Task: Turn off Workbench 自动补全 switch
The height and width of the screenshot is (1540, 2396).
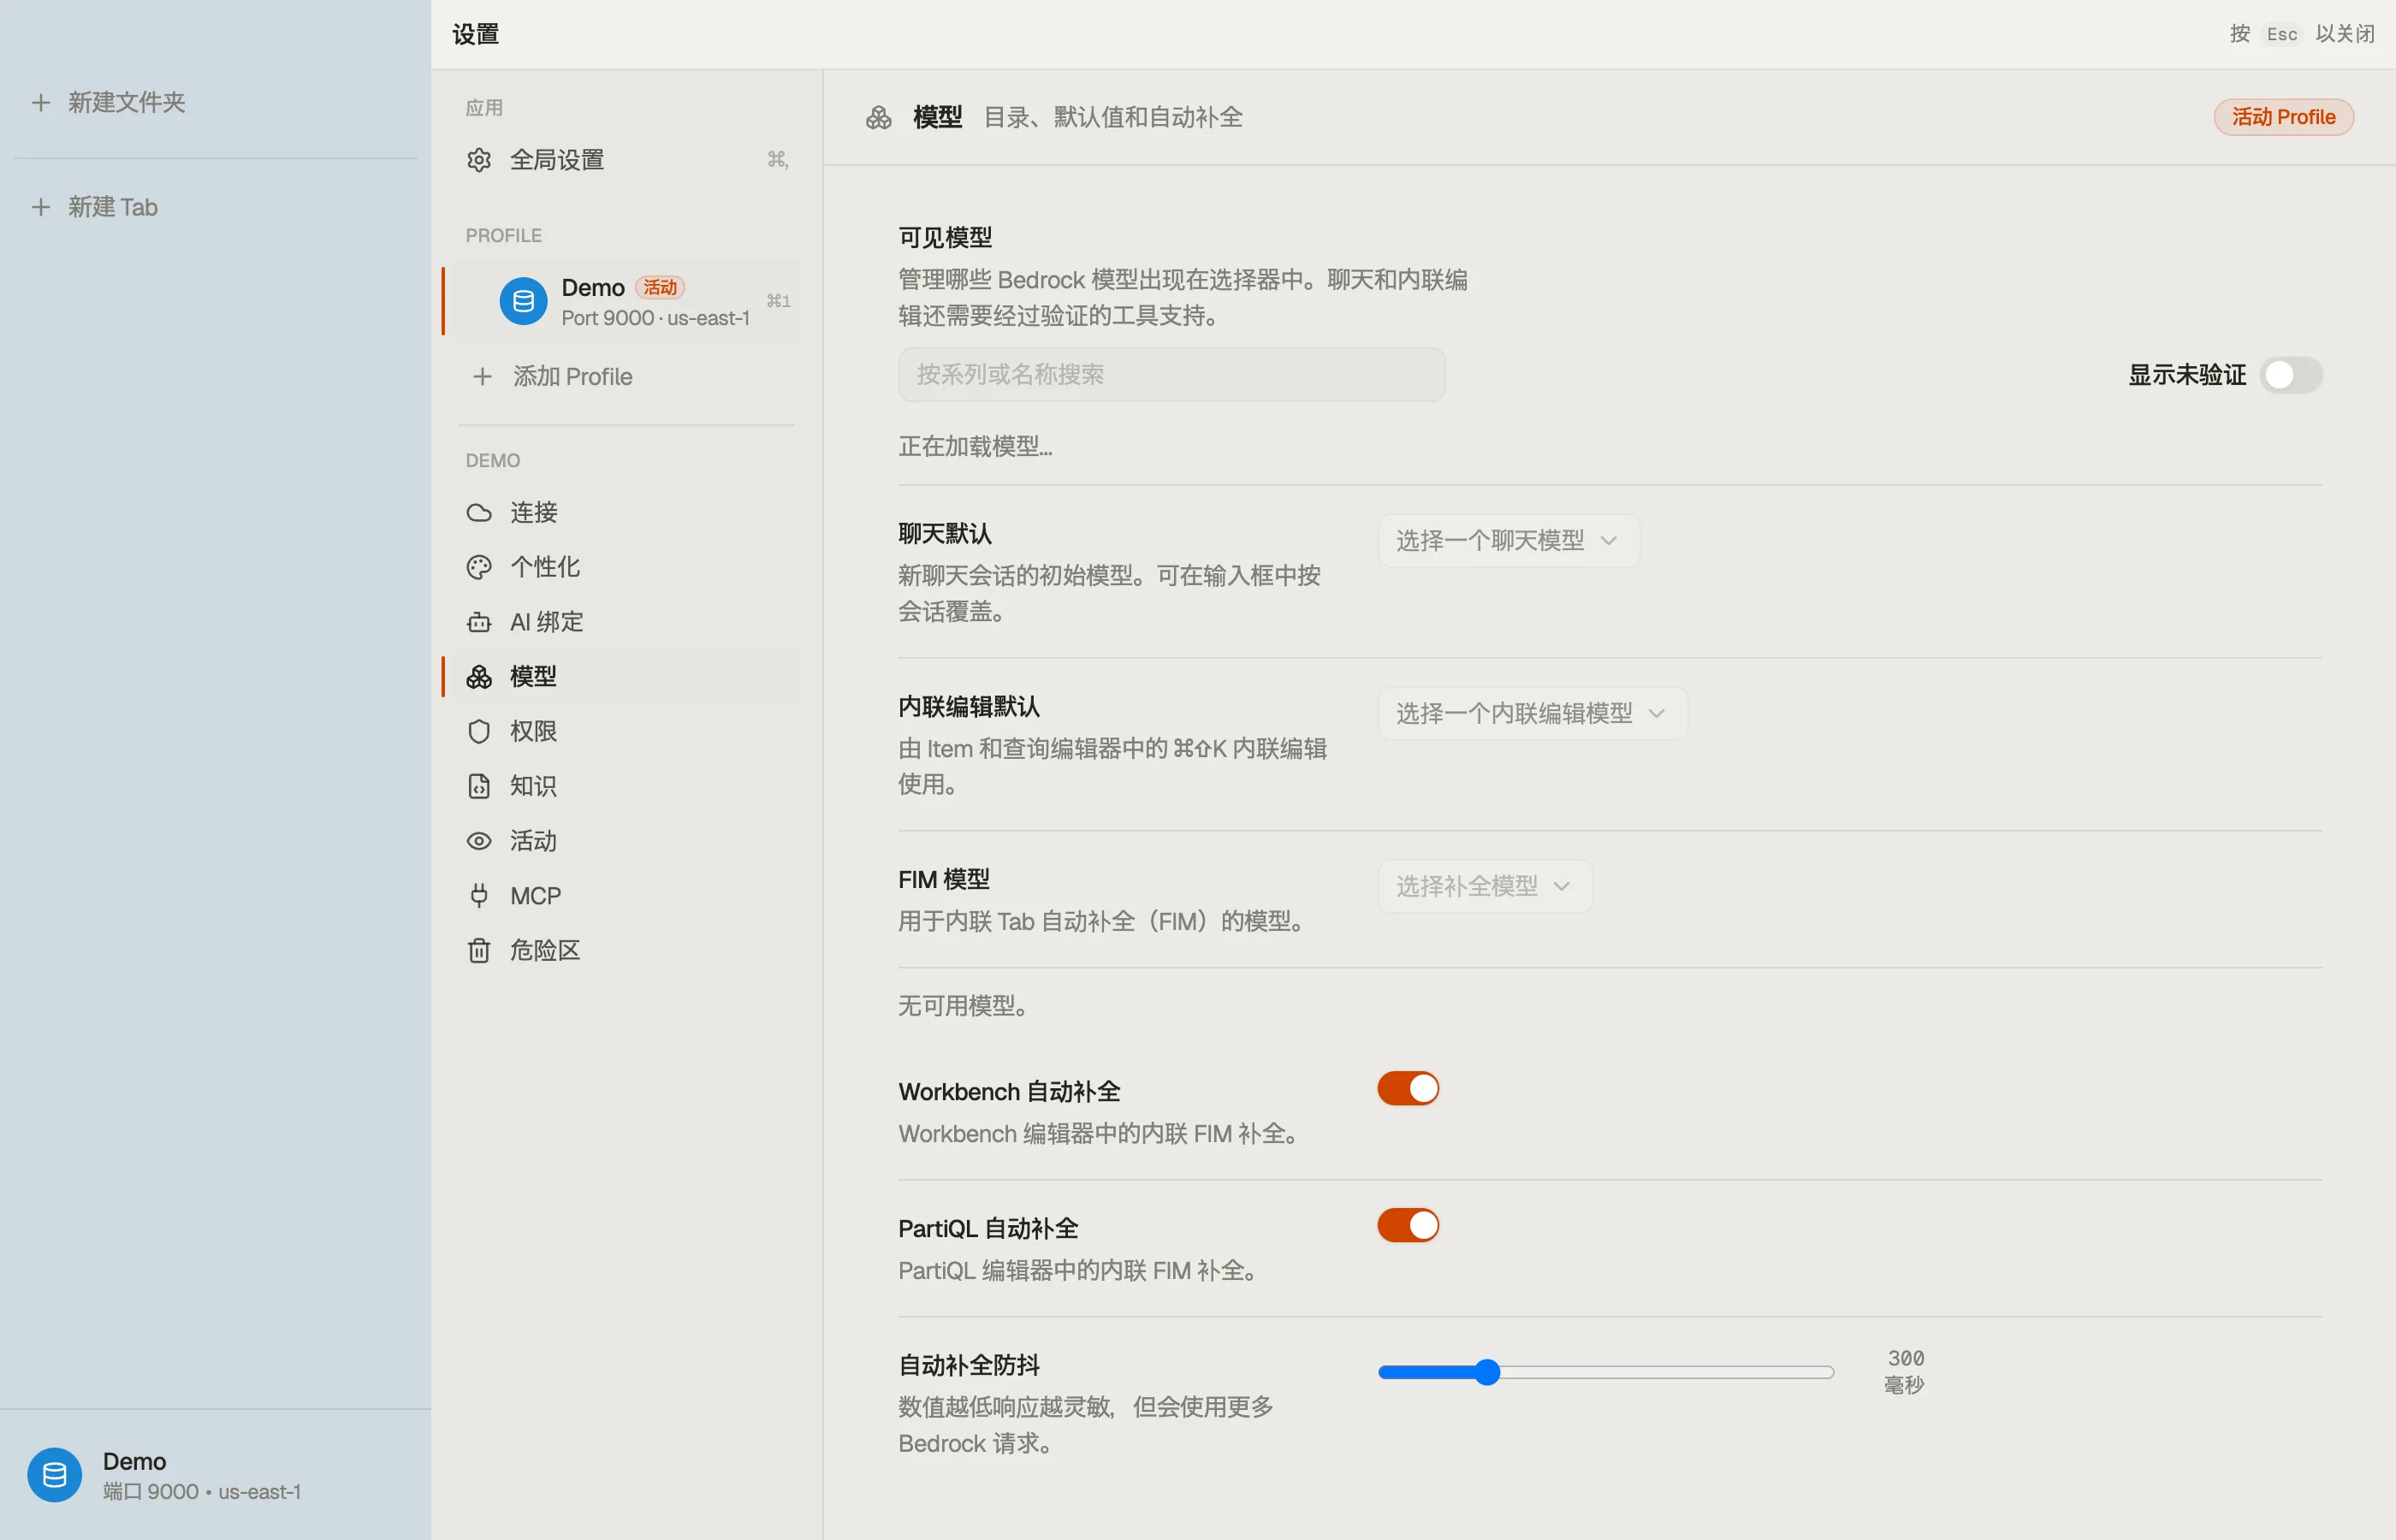Action: click(1408, 1088)
